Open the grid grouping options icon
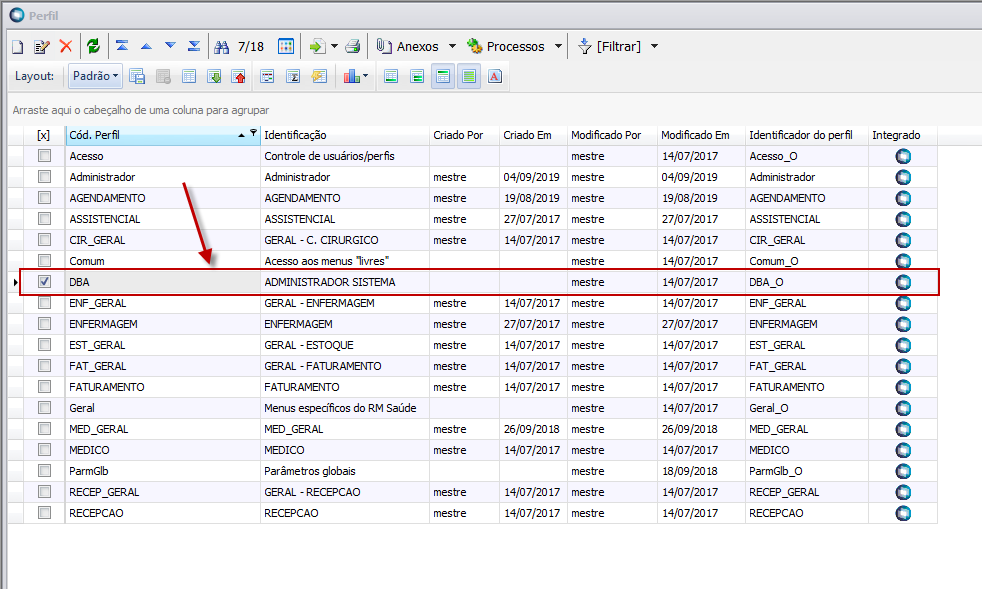Viewport: 982px width, 589px height. point(267,76)
